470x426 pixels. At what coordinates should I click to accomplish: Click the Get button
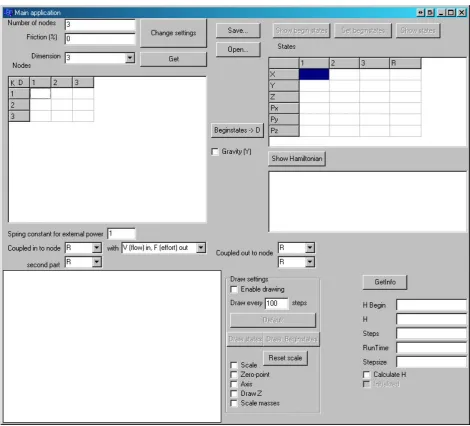(173, 59)
